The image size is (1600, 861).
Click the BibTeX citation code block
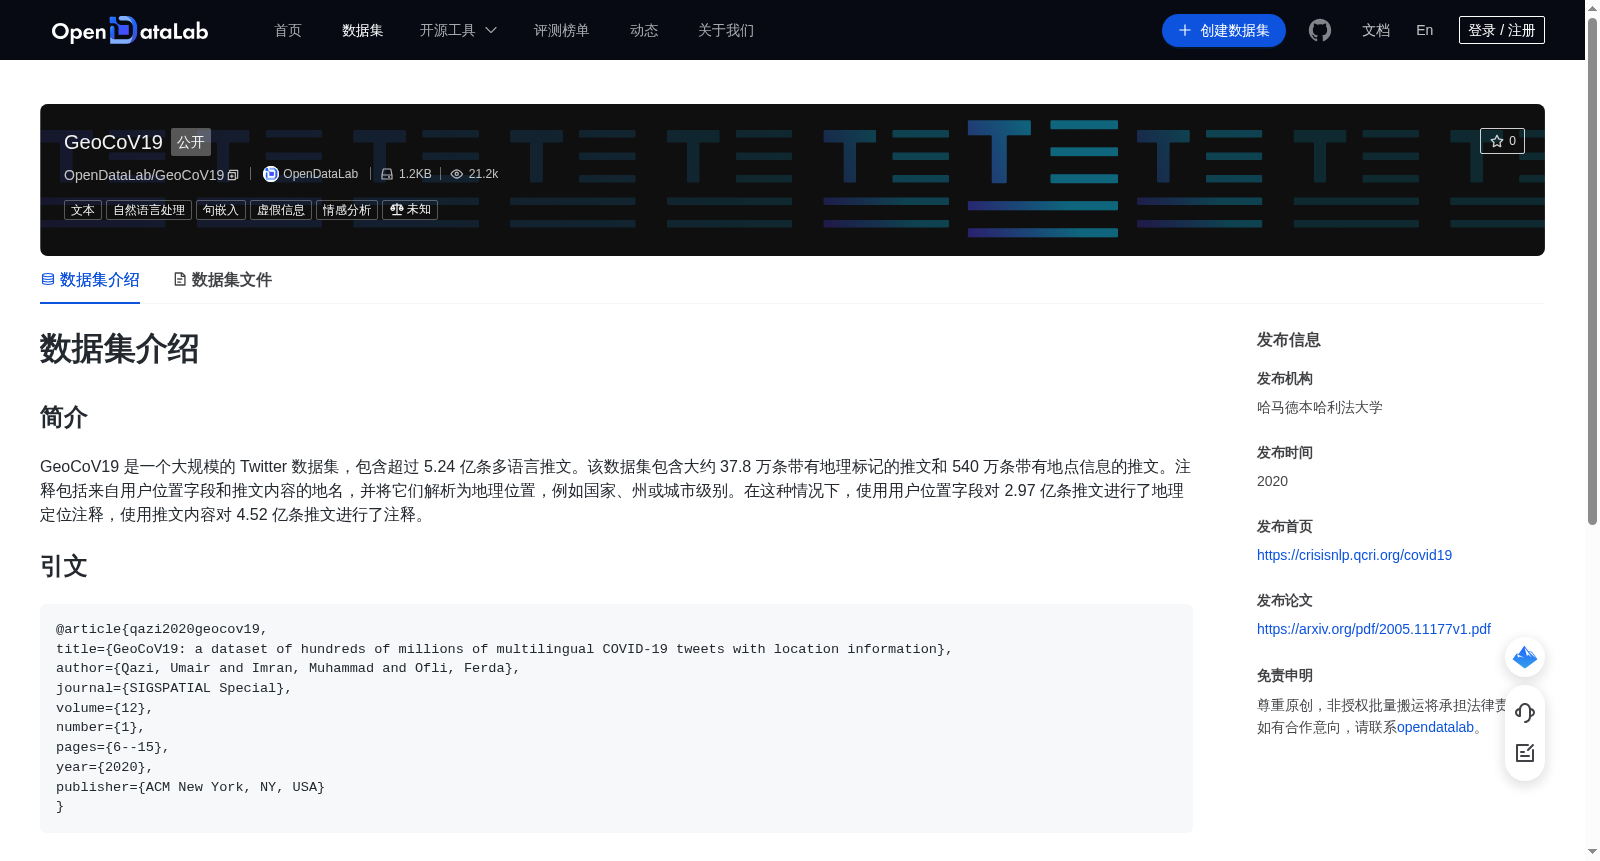616,718
